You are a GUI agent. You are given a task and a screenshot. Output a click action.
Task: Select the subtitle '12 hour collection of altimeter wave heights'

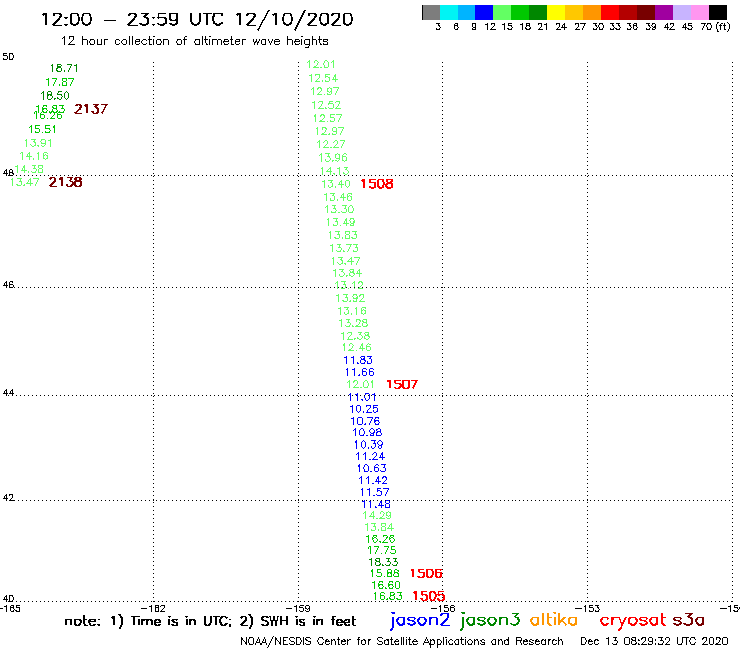pos(194,42)
